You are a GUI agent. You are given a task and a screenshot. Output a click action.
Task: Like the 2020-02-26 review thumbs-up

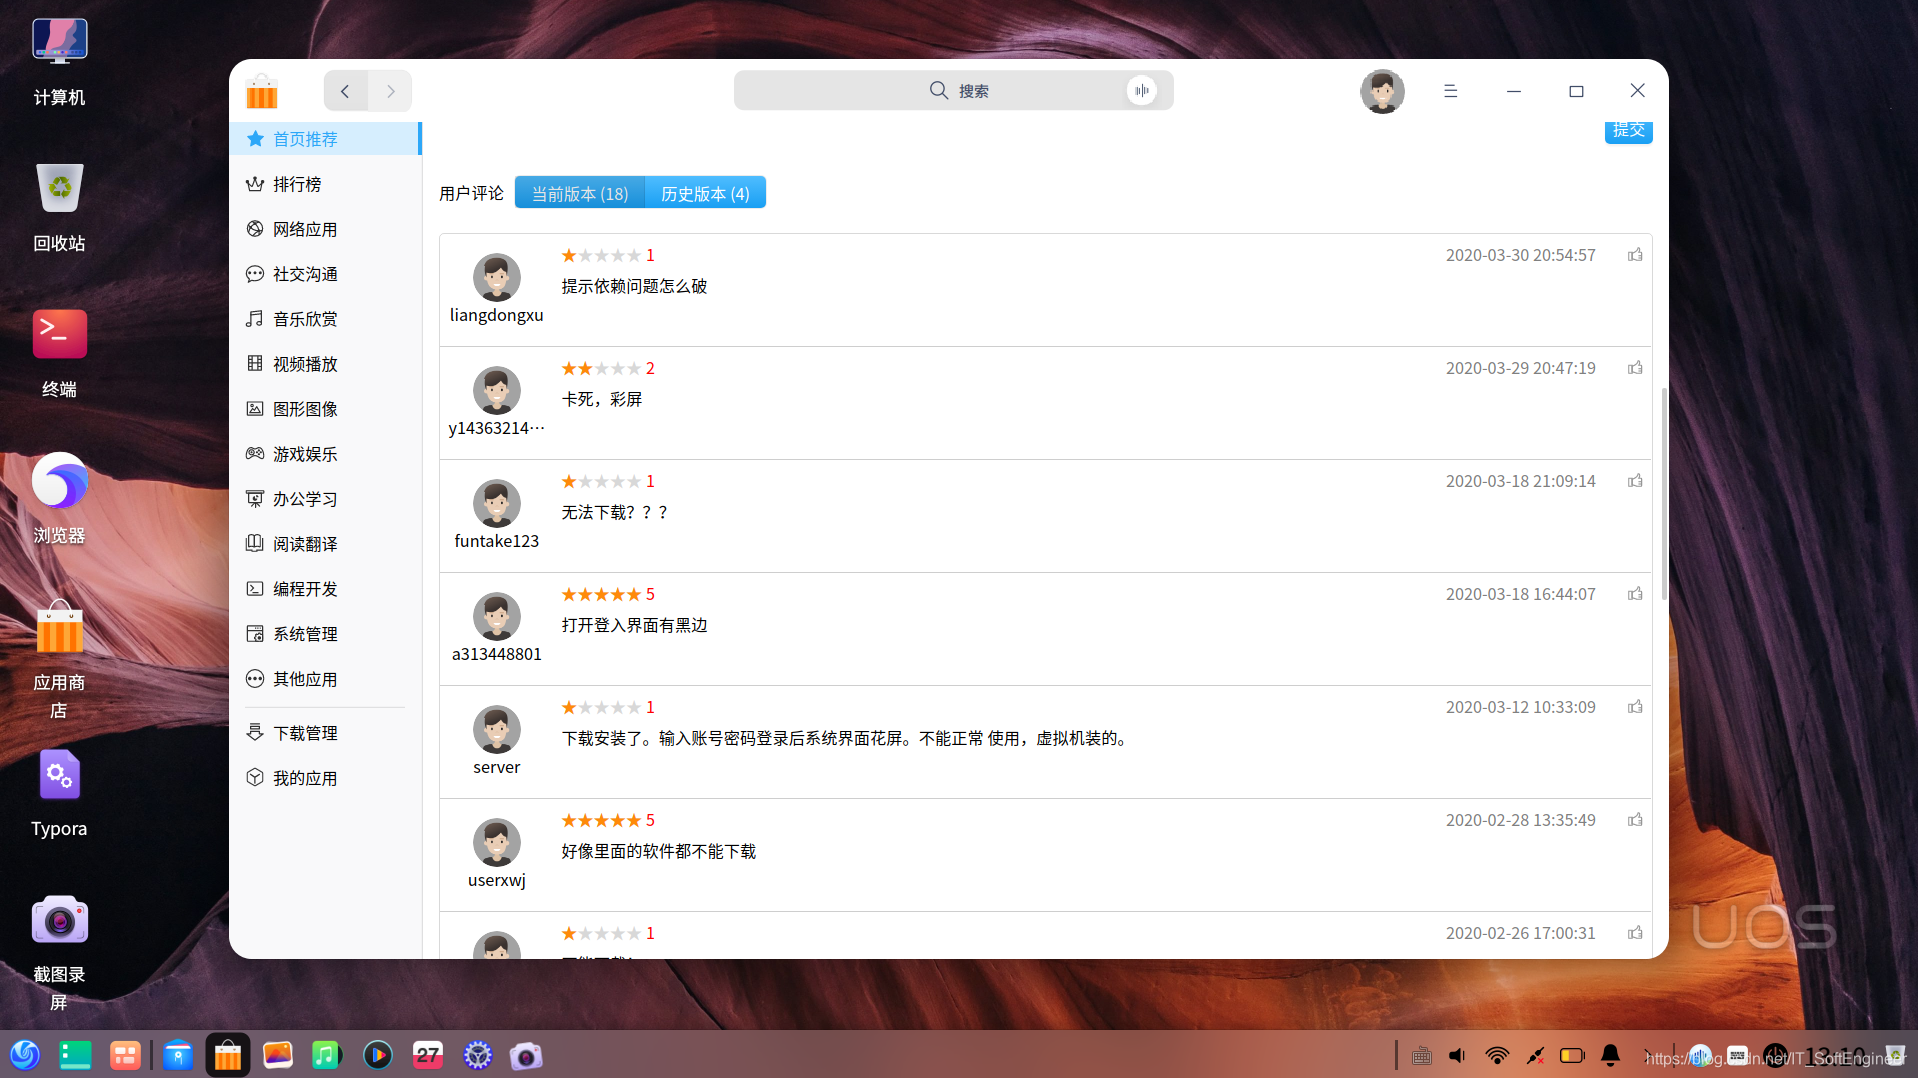pos(1635,933)
